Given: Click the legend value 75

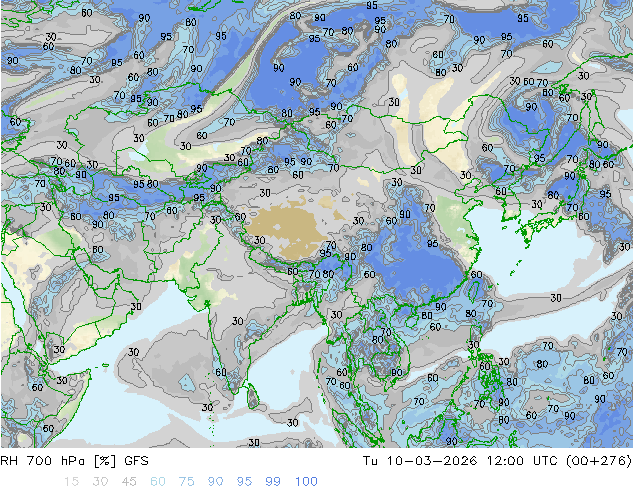Looking at the screenshot, I should [x=186, y=482].
